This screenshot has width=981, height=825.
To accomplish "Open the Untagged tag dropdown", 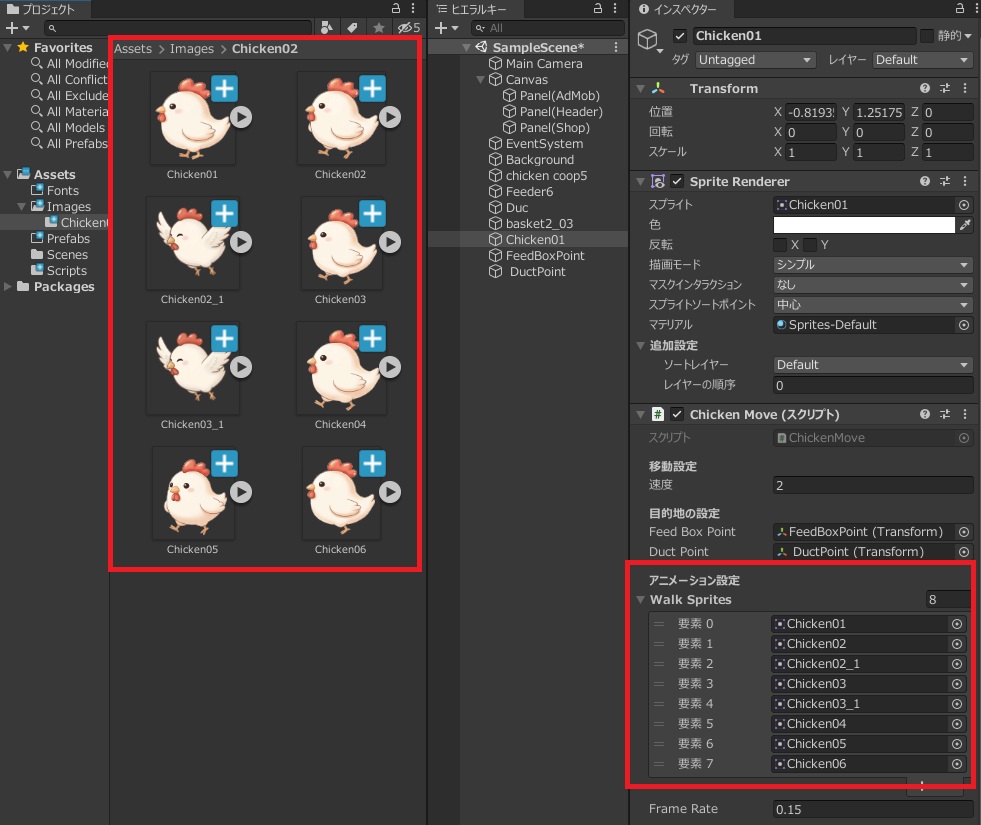I will (757, 60).
